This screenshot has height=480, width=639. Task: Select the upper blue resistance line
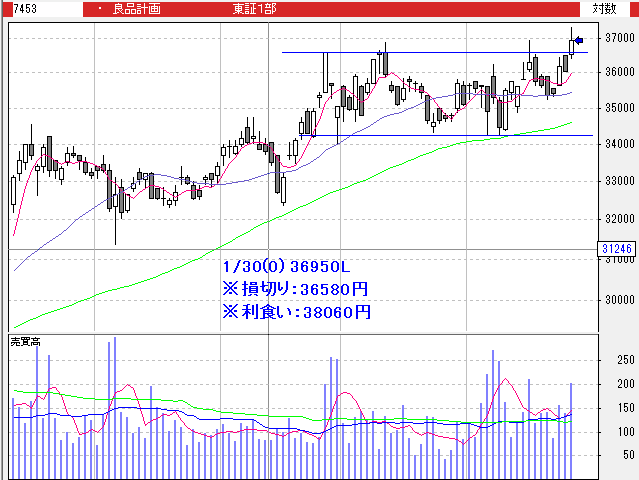(x=420, y=52)
